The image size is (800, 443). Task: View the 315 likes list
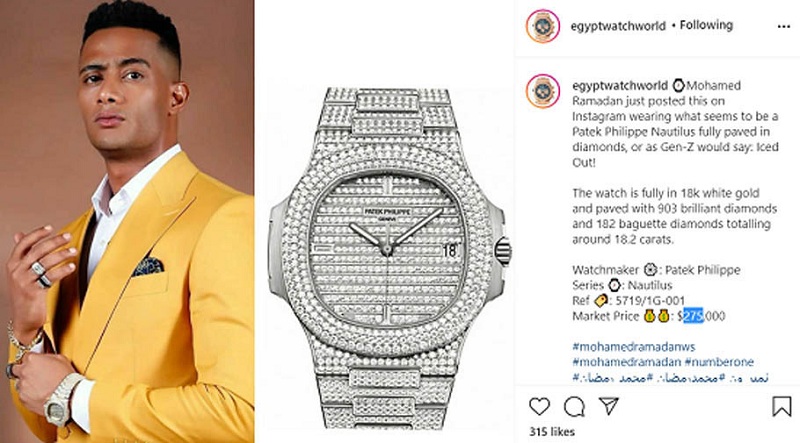coord(552,432)
